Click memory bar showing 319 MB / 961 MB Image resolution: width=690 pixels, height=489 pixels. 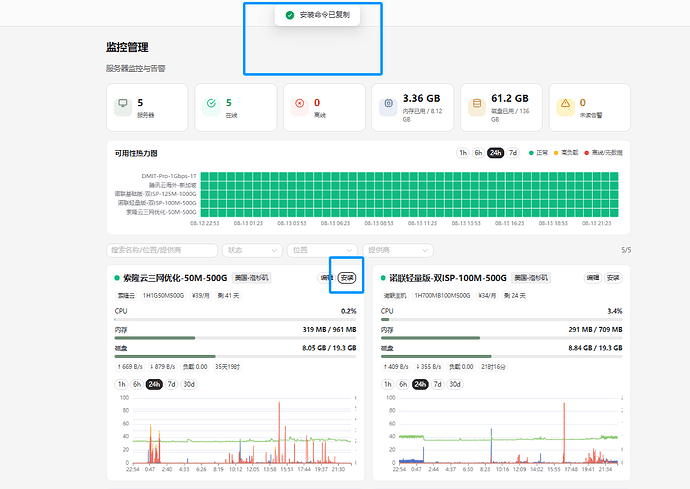tap(235, 338)
